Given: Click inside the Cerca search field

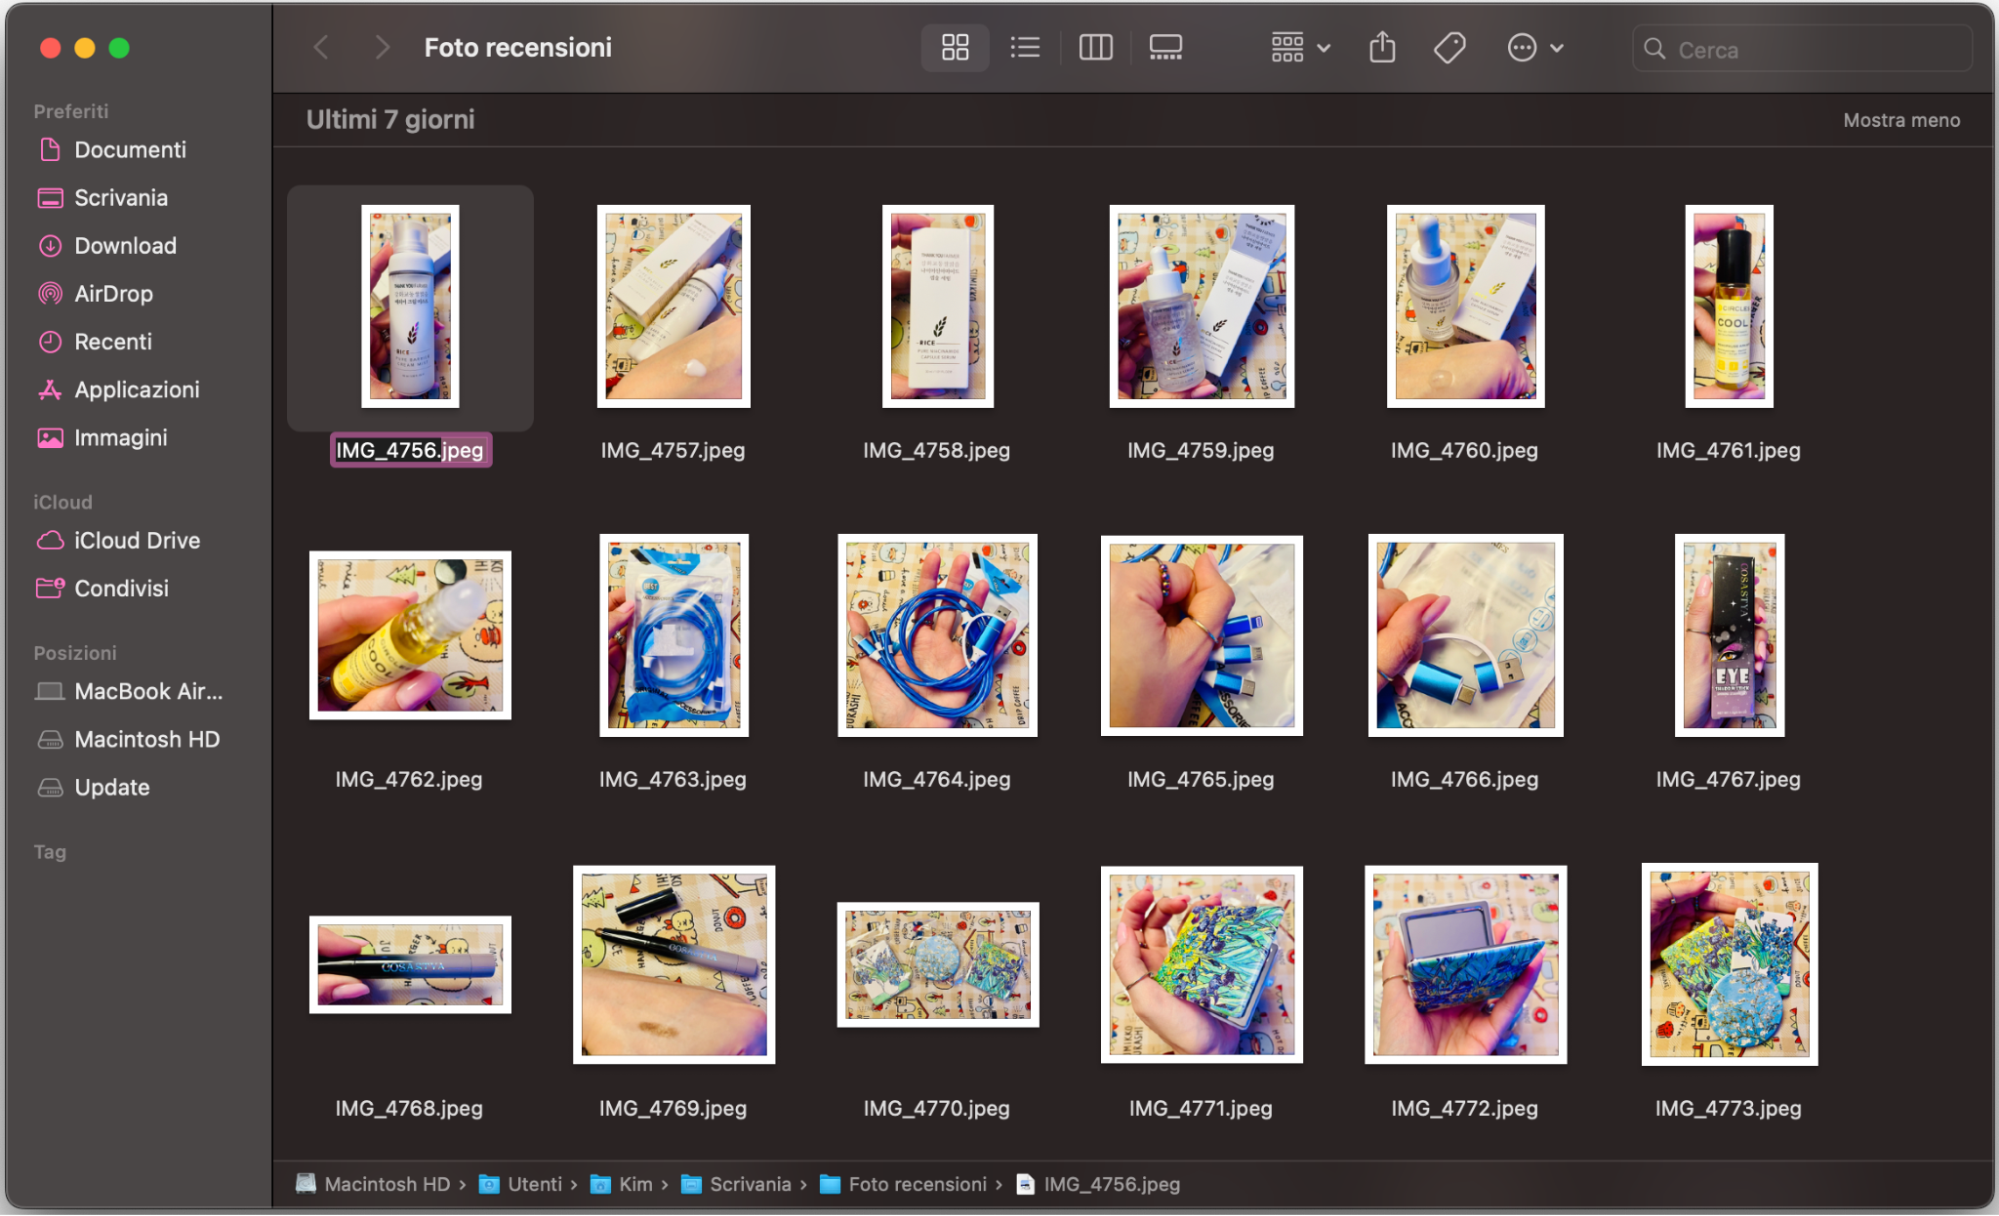Looking at the screenshot, I should [x=1800, y=49].
